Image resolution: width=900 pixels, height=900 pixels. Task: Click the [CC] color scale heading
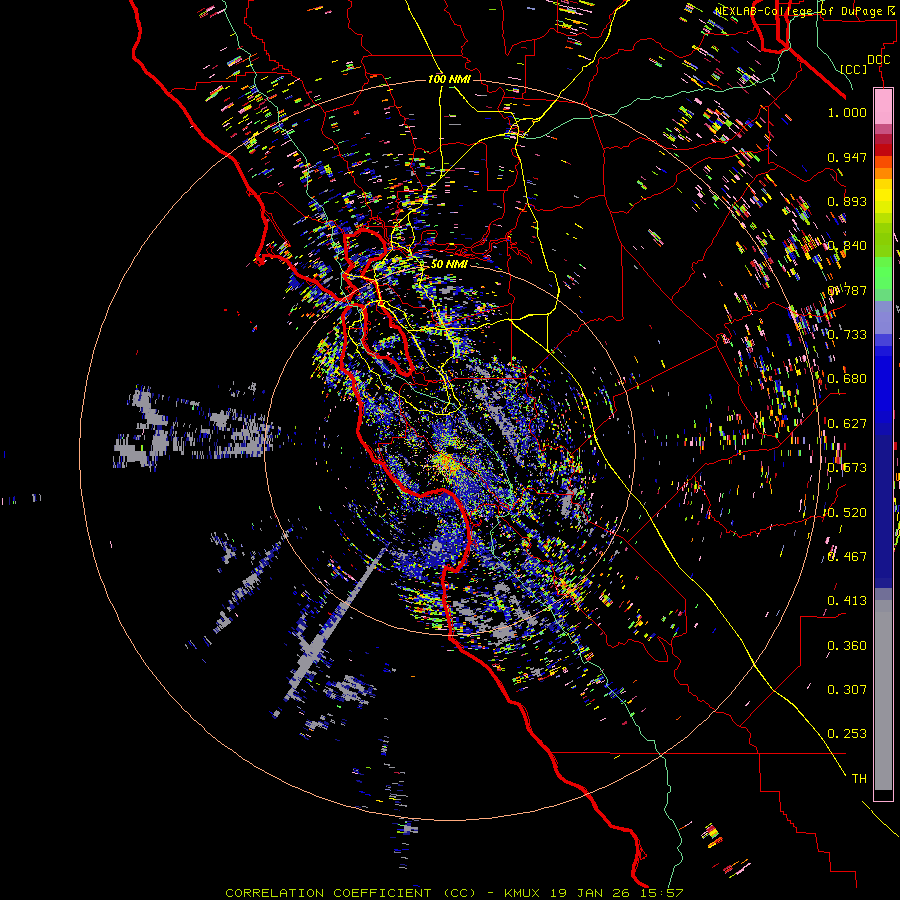tap(854, 69)
